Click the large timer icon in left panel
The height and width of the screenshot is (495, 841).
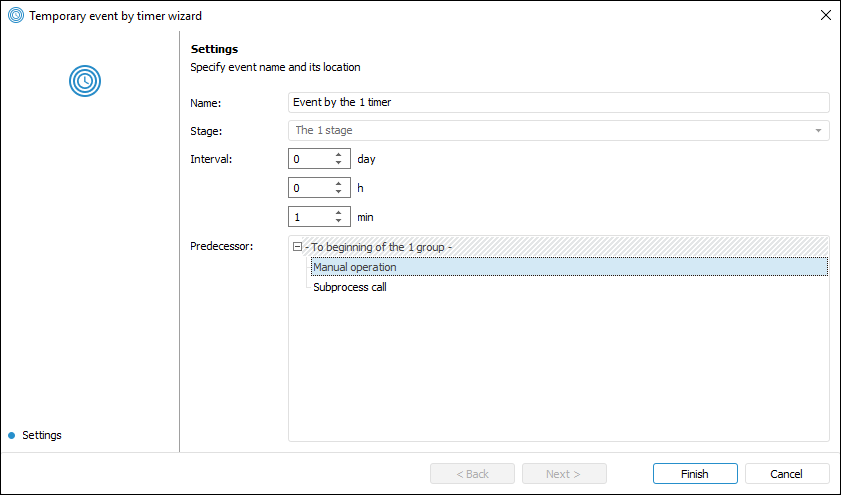point(85,80)
